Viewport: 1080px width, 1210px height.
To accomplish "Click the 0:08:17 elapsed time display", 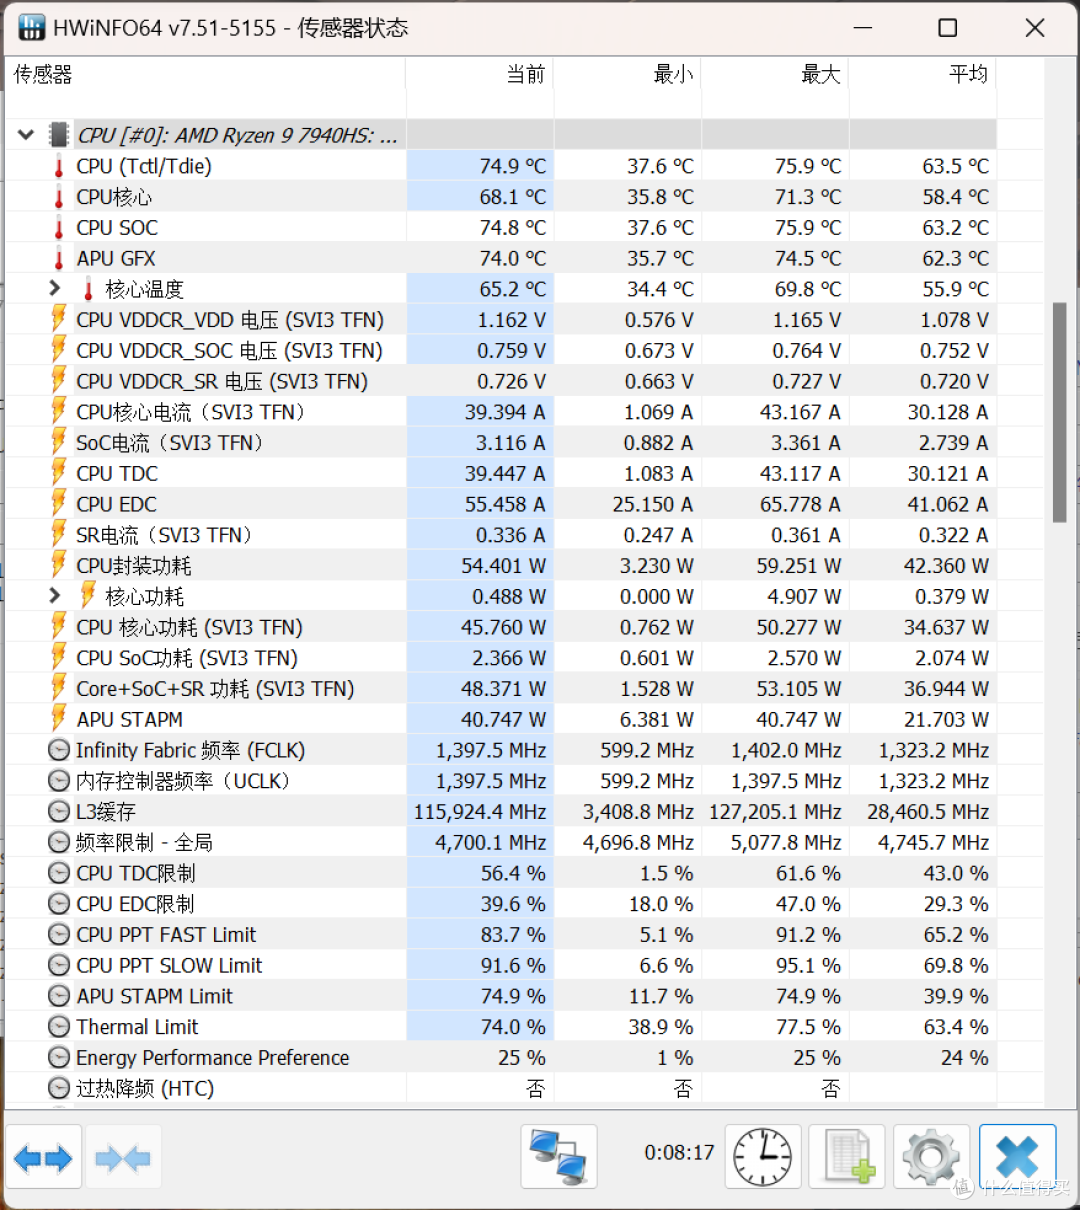I will [679, 1152].
